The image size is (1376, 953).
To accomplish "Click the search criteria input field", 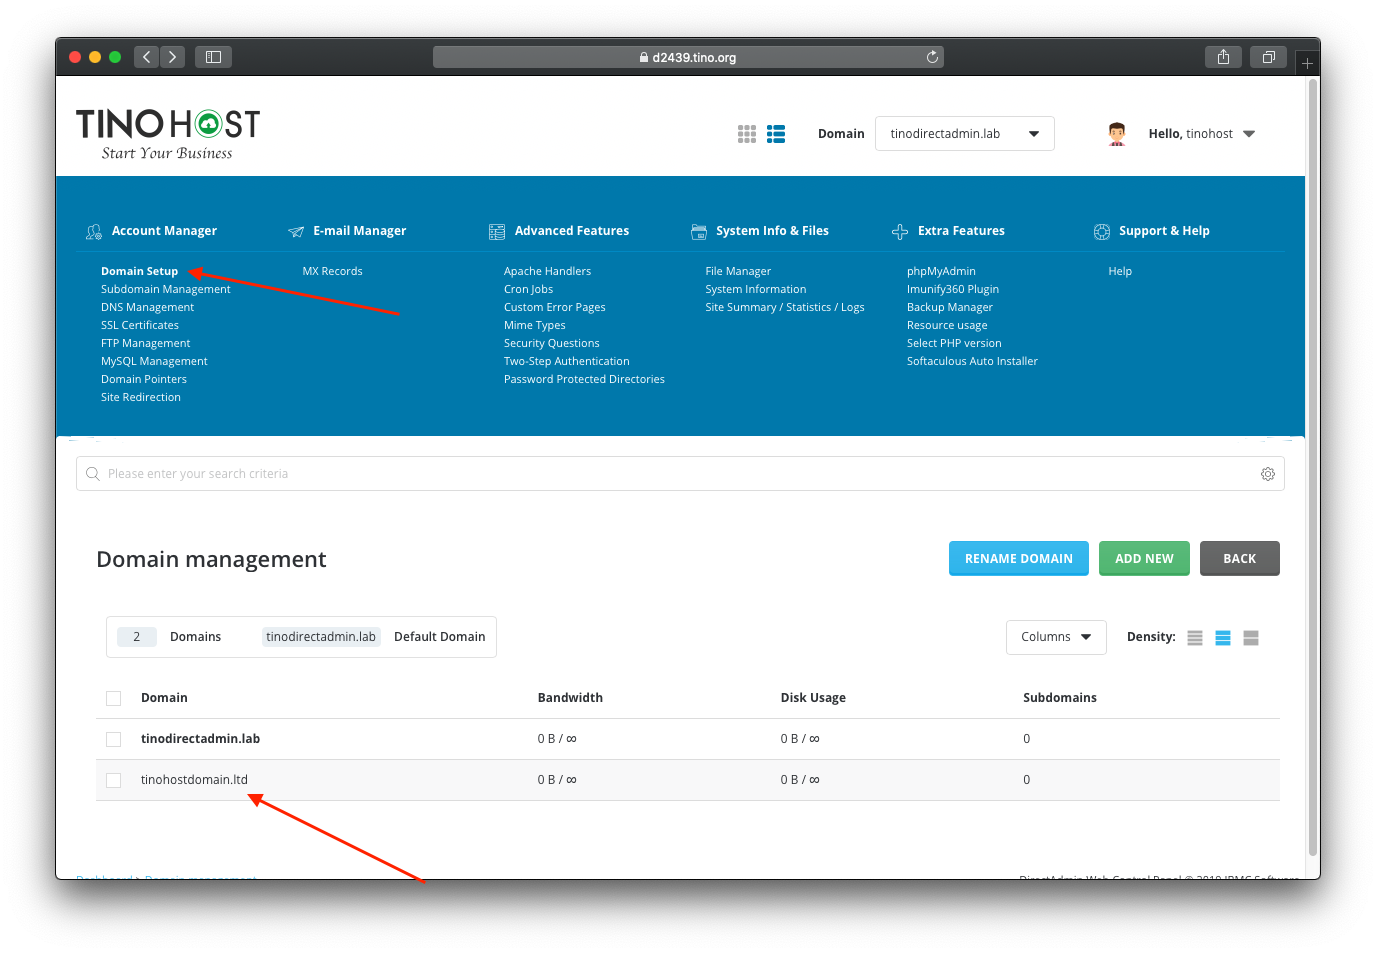I will pos(680,474).
